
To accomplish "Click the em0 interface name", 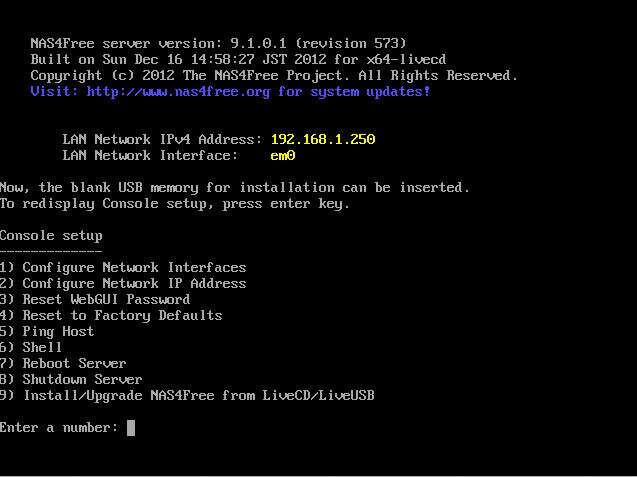I will 282,155.
